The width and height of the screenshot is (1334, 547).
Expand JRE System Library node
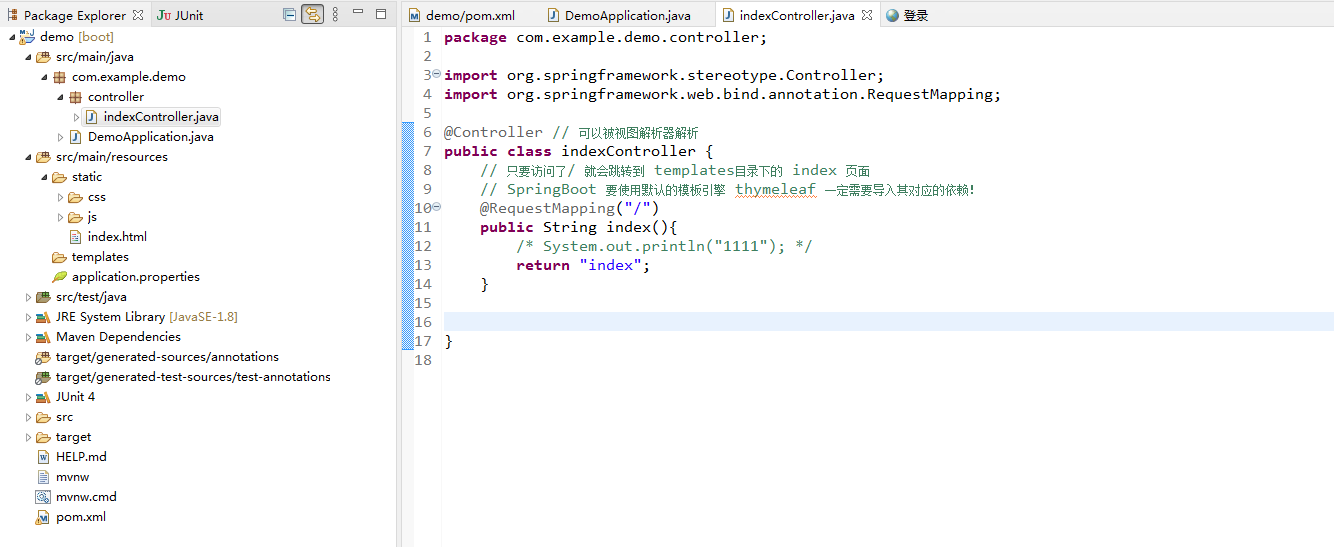coord(28,317)
